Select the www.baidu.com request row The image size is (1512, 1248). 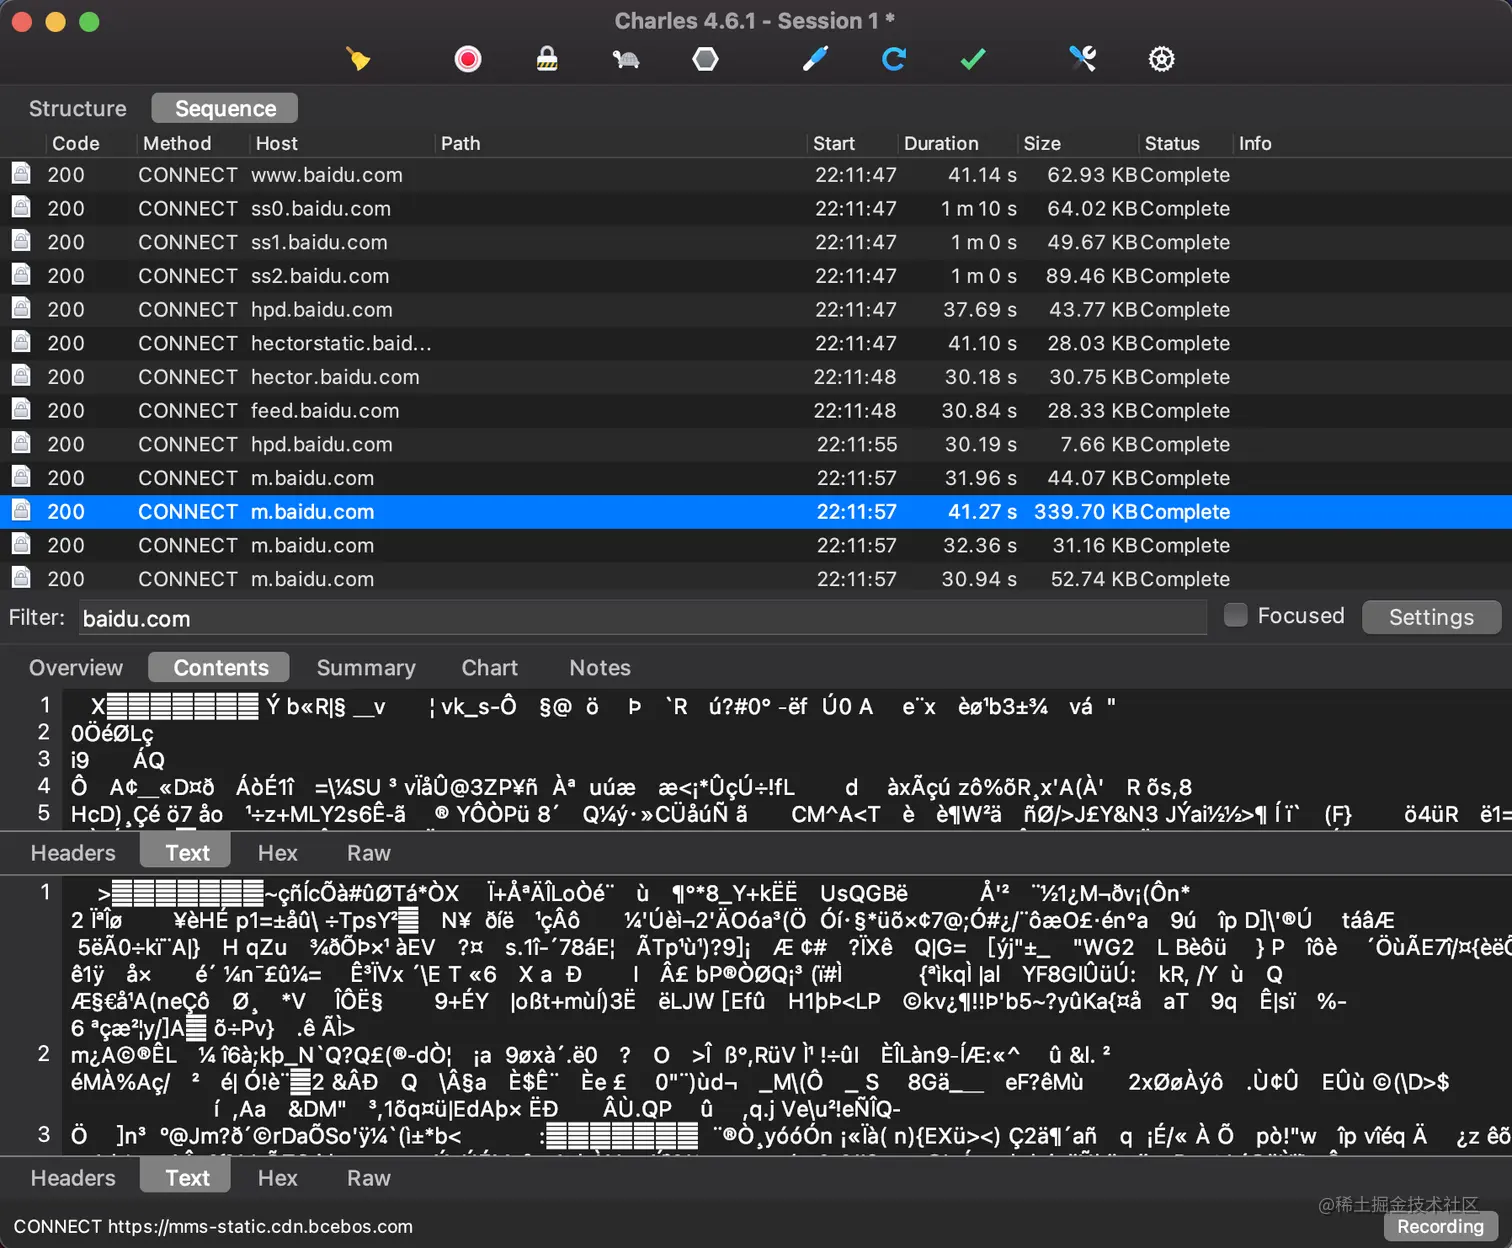pyautogui.click(x=756, y=174)
